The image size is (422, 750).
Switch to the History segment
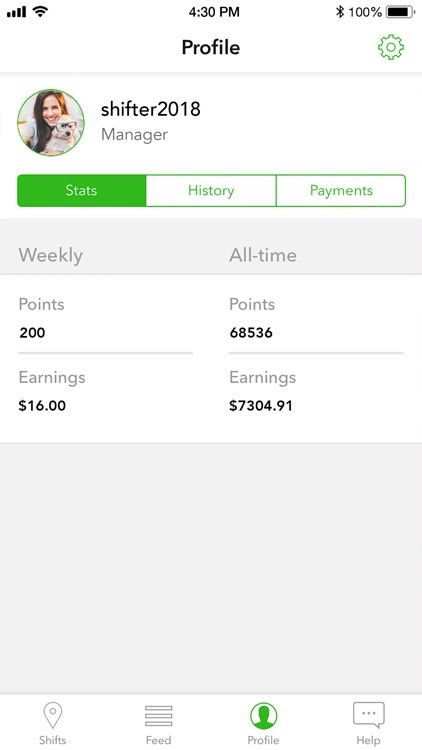[x=211, y=190]
